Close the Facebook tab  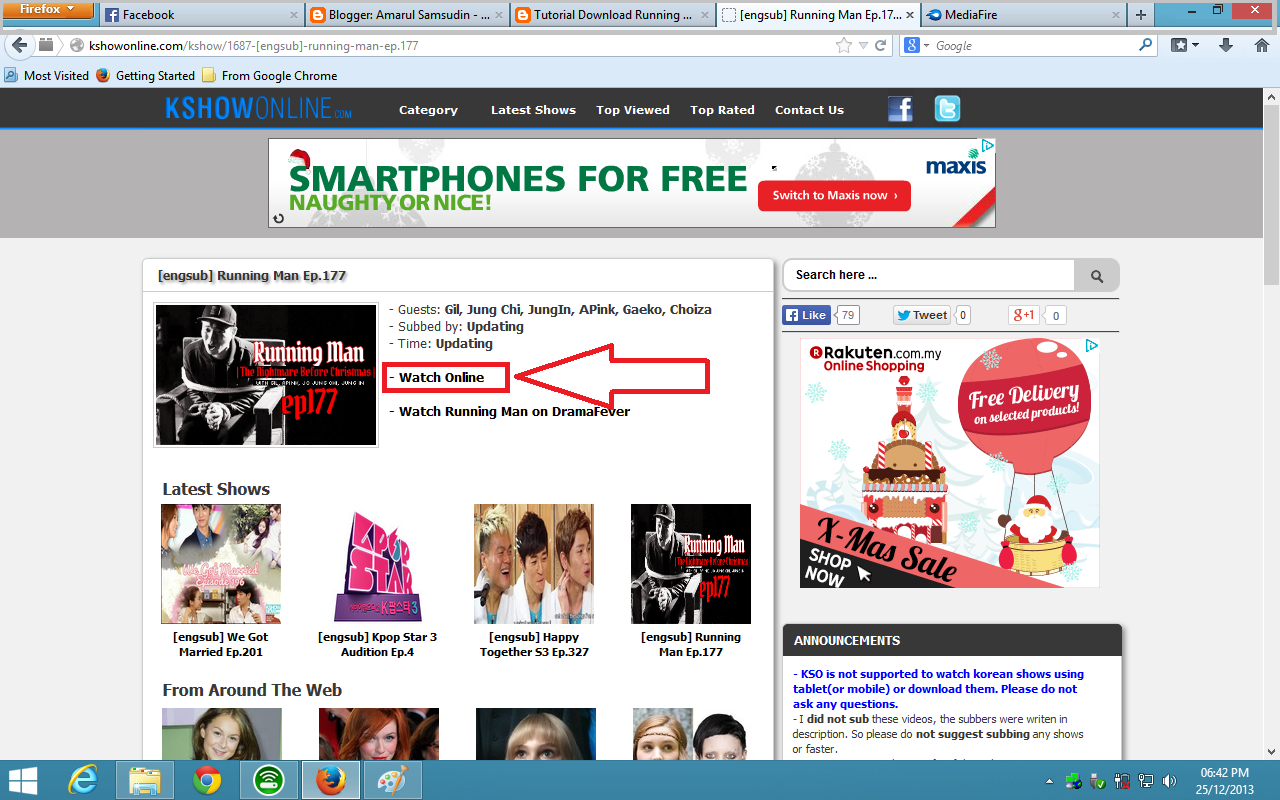click(293, 15)
